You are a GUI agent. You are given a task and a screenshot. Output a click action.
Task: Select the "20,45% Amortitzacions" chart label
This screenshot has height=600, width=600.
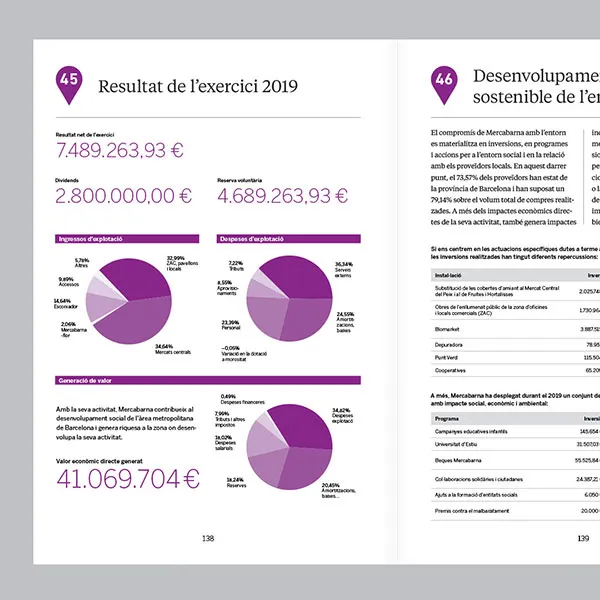point(339,491)
